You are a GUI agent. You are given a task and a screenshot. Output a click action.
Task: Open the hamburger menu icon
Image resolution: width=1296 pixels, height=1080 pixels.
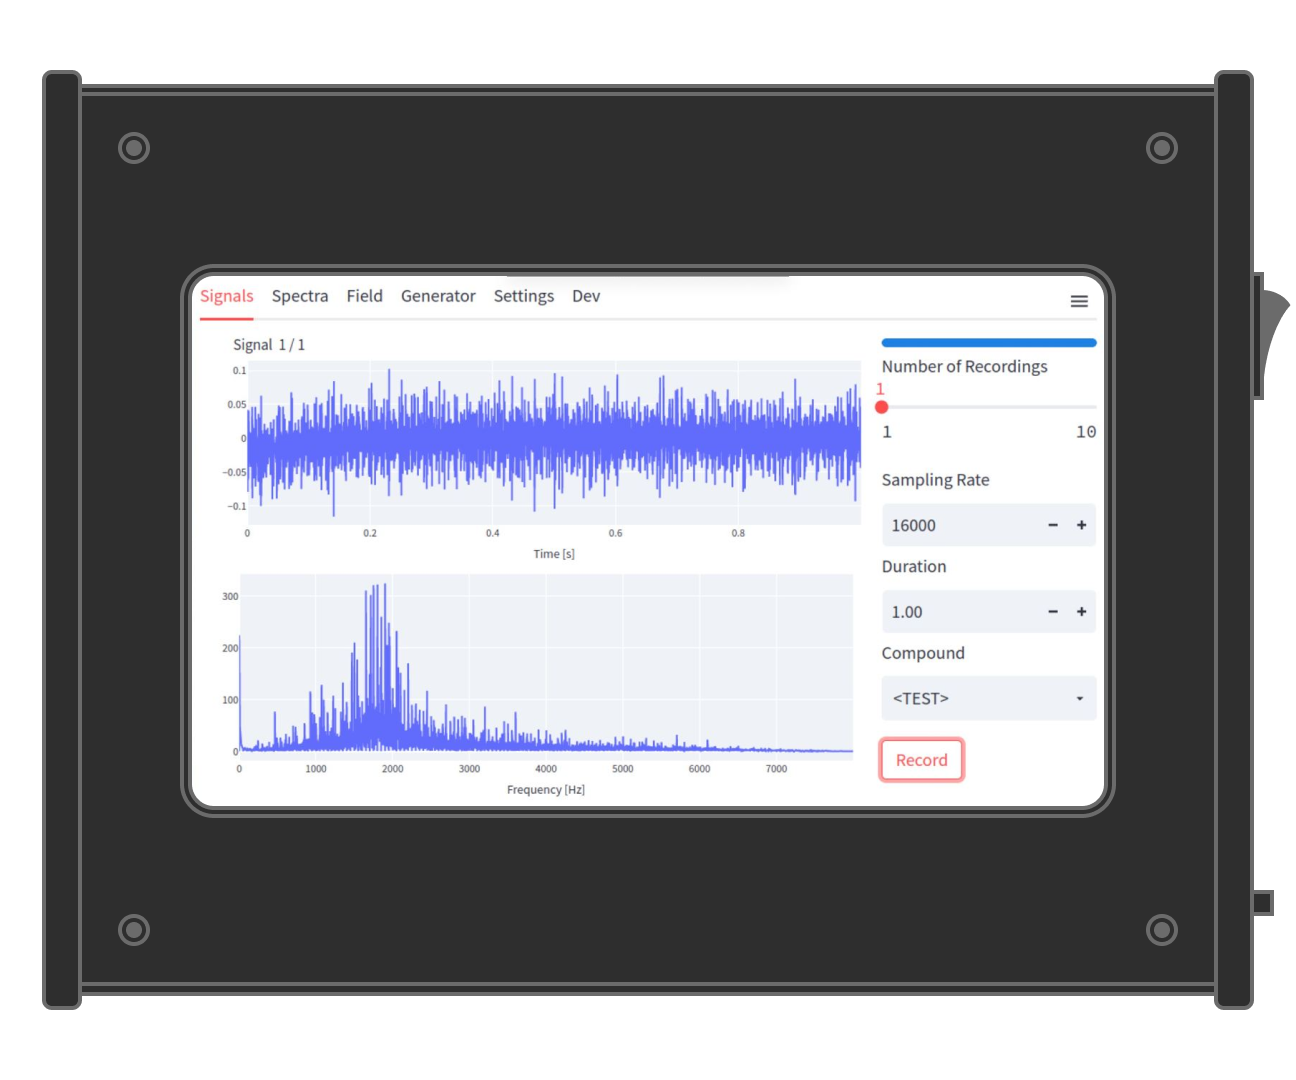click(1079, 301)
